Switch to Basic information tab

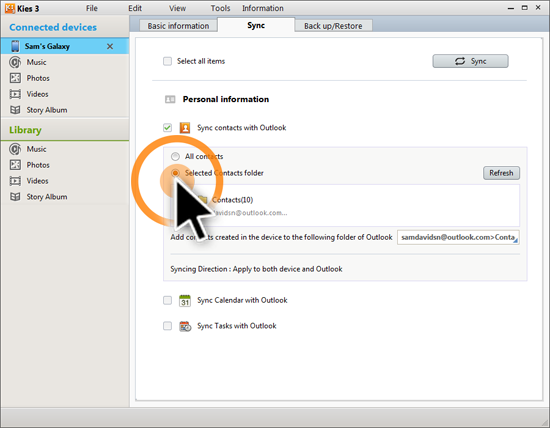(178, 26)
